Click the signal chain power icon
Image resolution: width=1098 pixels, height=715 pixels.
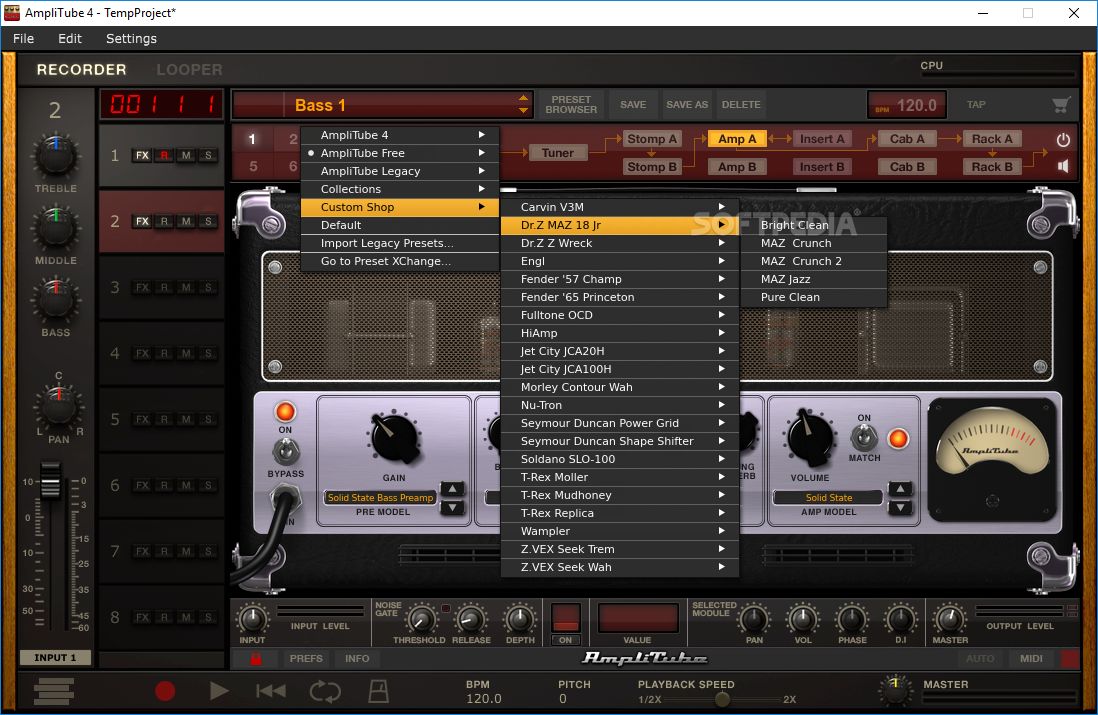[x=1063, y=139]
